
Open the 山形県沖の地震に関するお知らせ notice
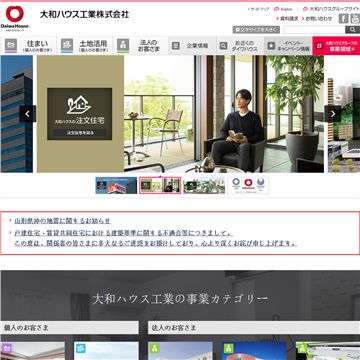pos(62,221)
